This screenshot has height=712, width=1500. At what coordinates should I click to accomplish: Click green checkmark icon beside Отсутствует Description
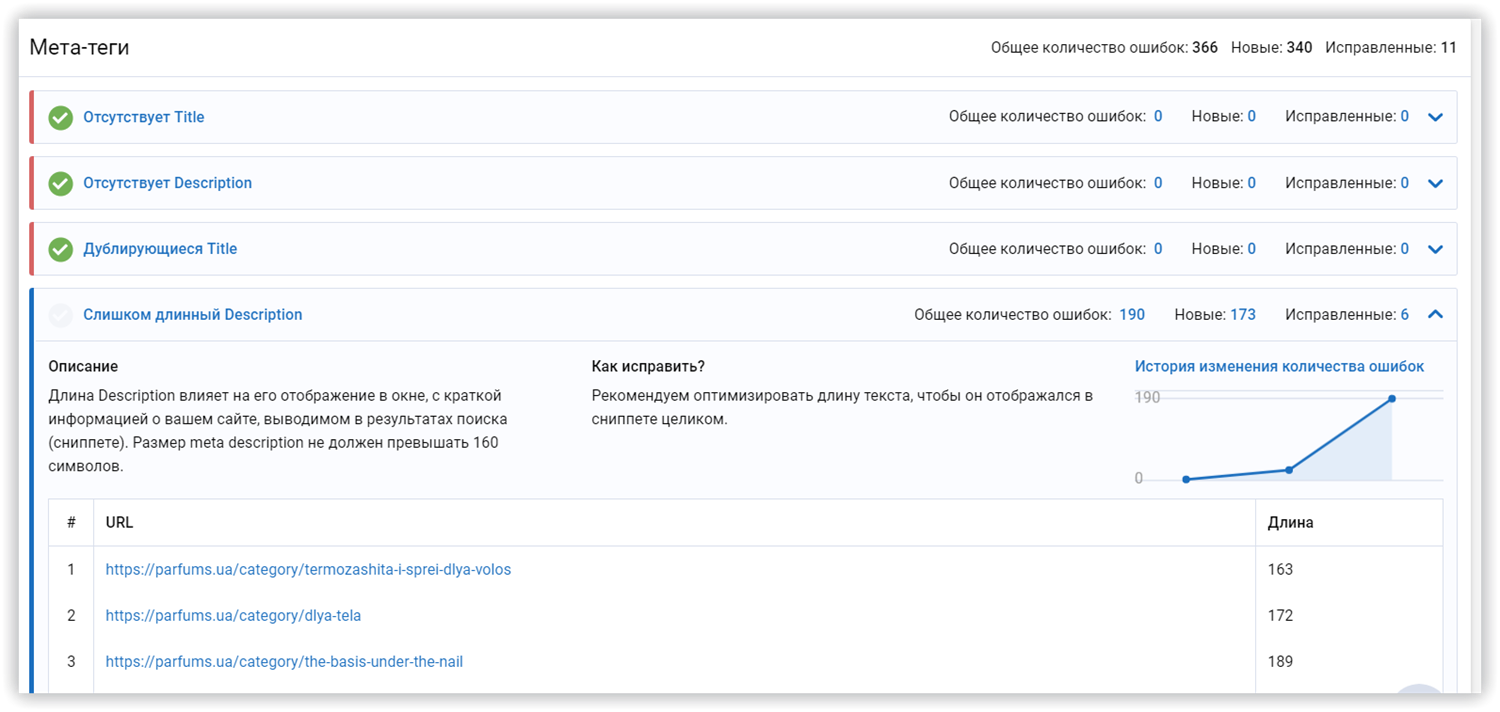click(61, 183)
